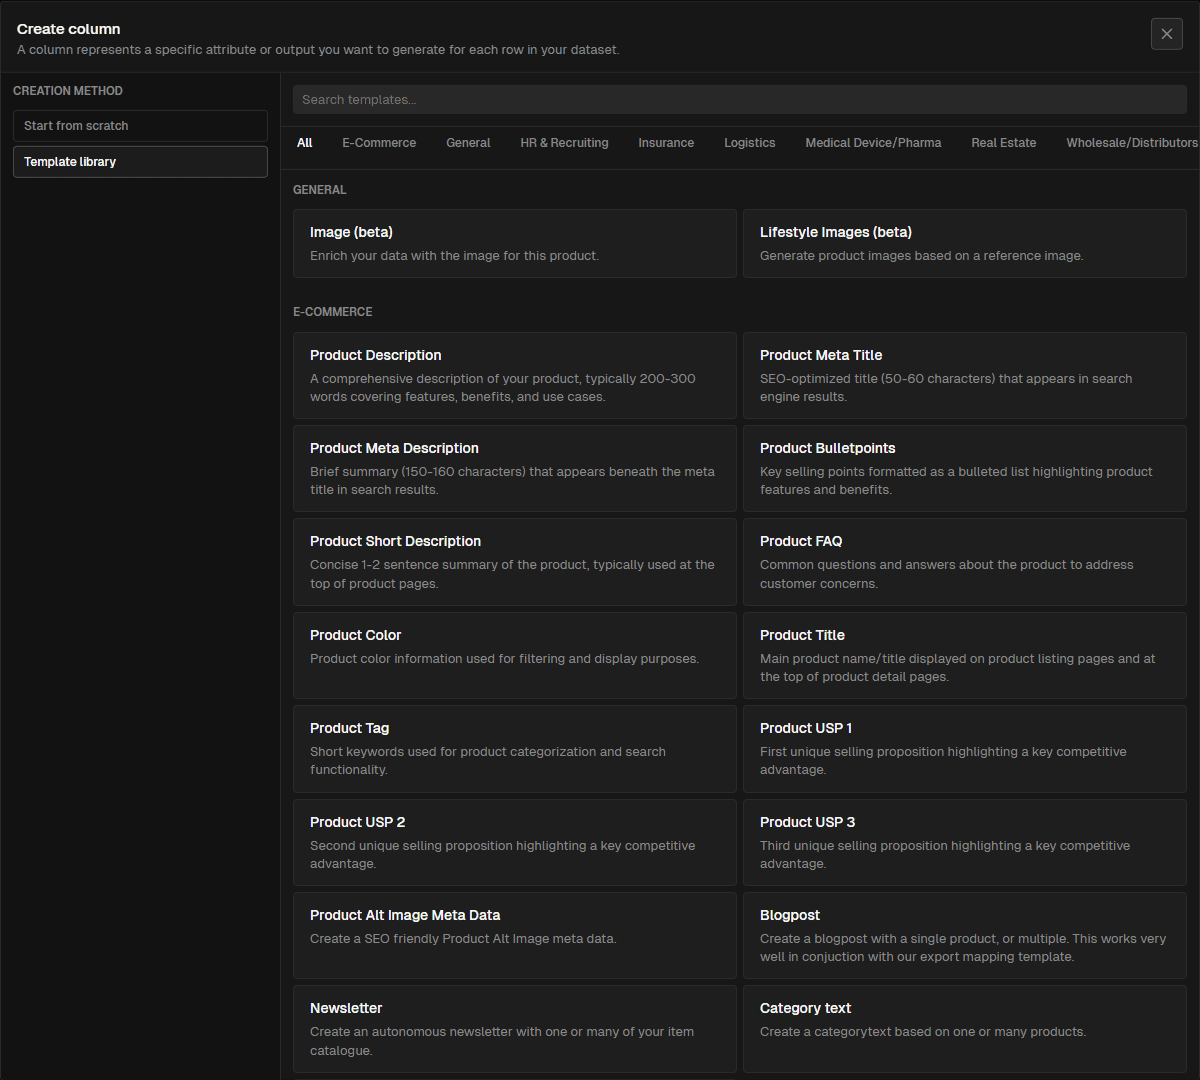Open the Medical Device/Pharma tab
The height and width of the screenshot is (1080, 1200).
[873, 143]
